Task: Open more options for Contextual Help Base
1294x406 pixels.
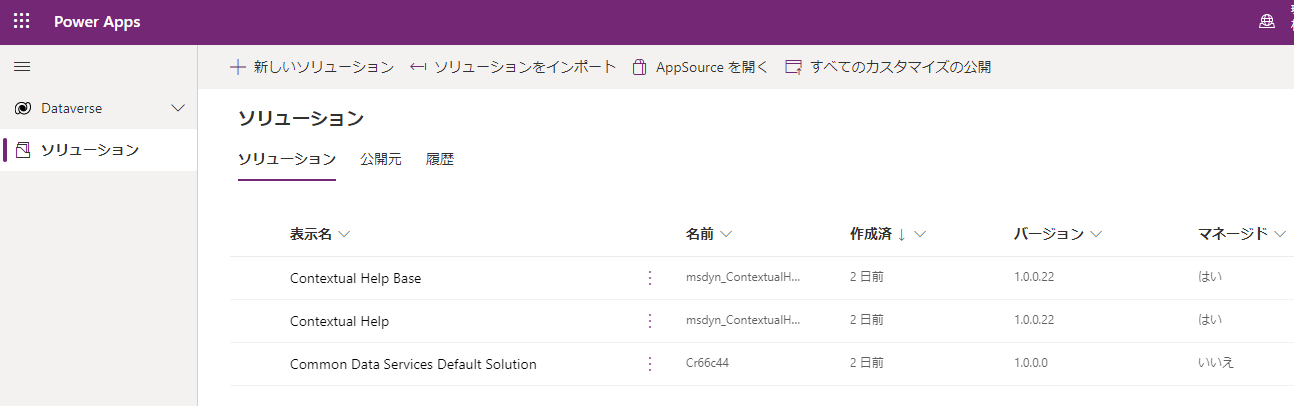Action: [649, 279]
